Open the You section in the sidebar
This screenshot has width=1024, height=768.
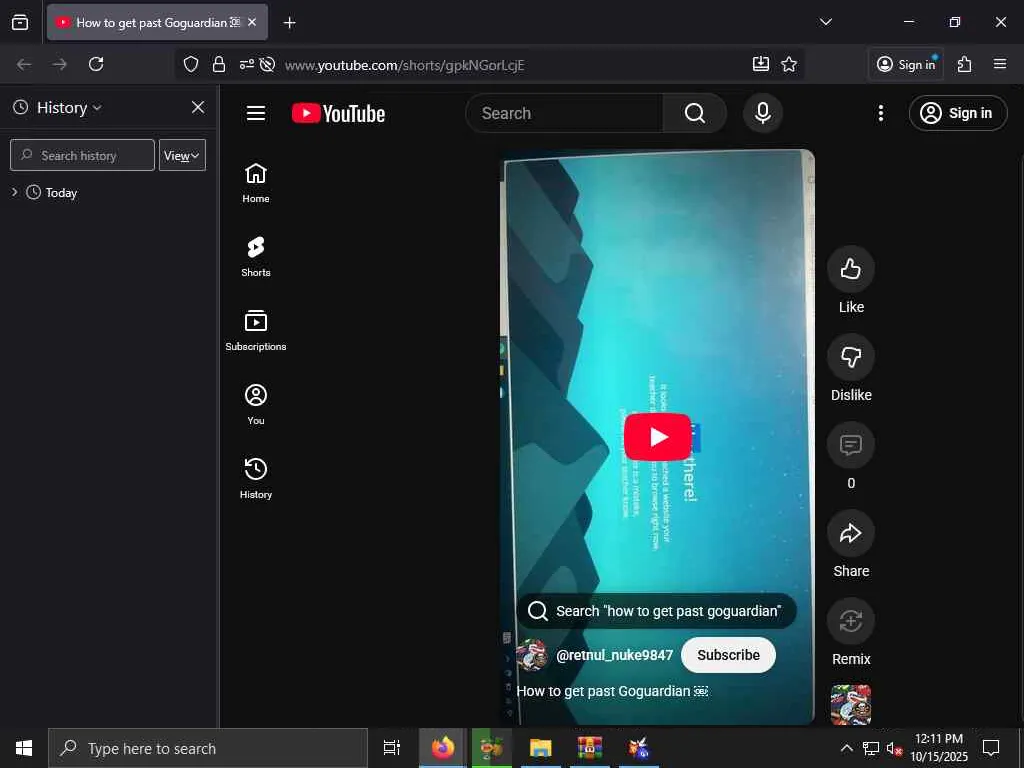(x=255, y=404)
